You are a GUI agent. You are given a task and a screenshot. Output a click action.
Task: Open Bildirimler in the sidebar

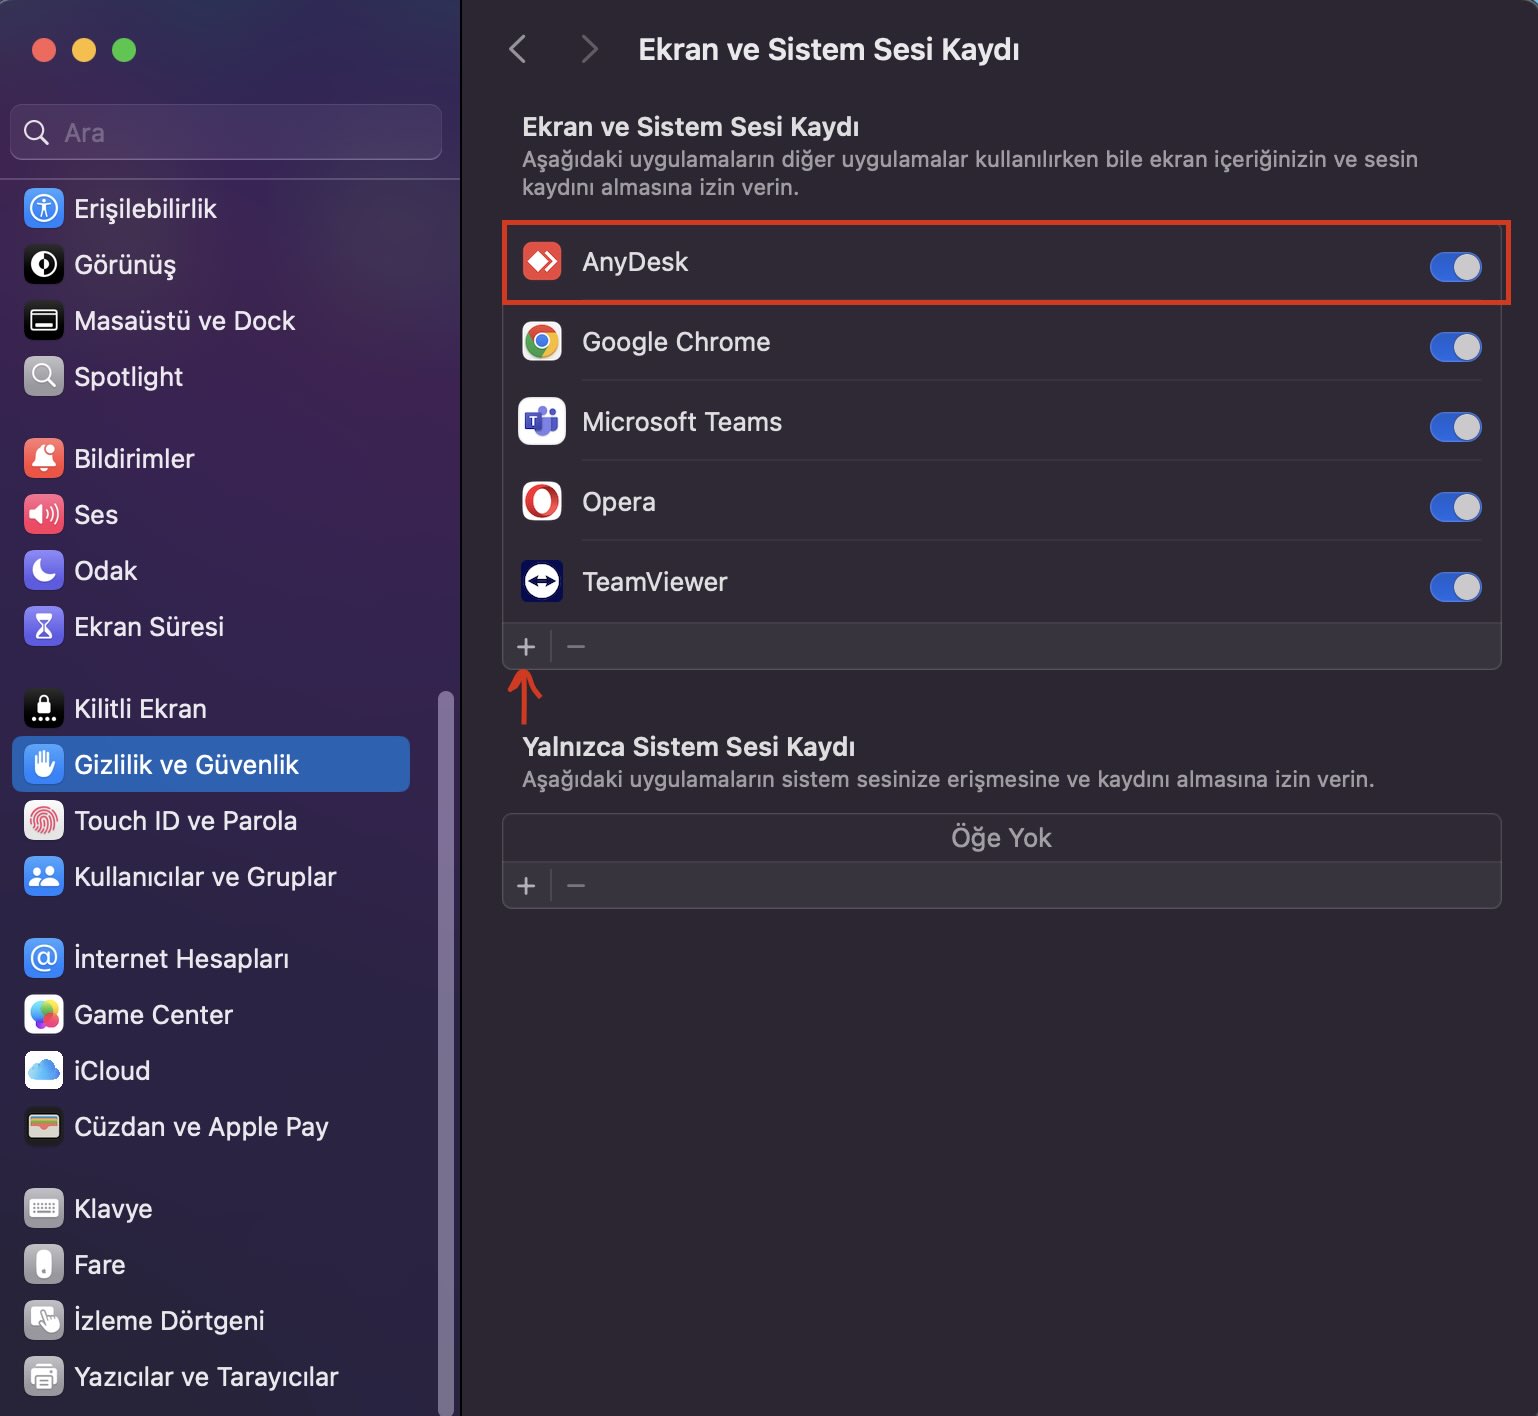pos(134,459)
